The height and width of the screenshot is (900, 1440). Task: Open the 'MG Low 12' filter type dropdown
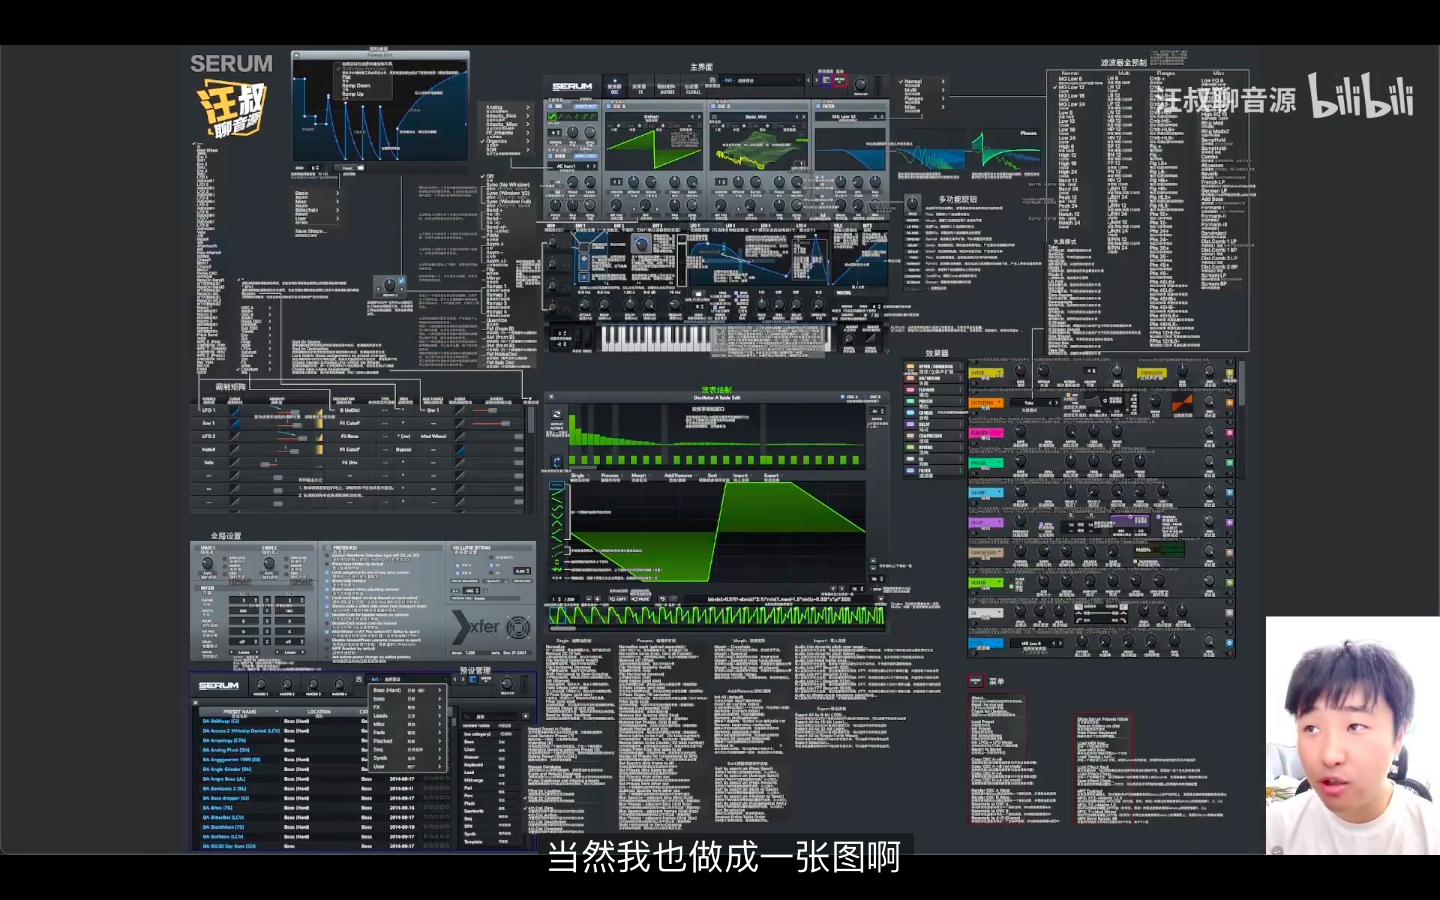click(844, 117)
